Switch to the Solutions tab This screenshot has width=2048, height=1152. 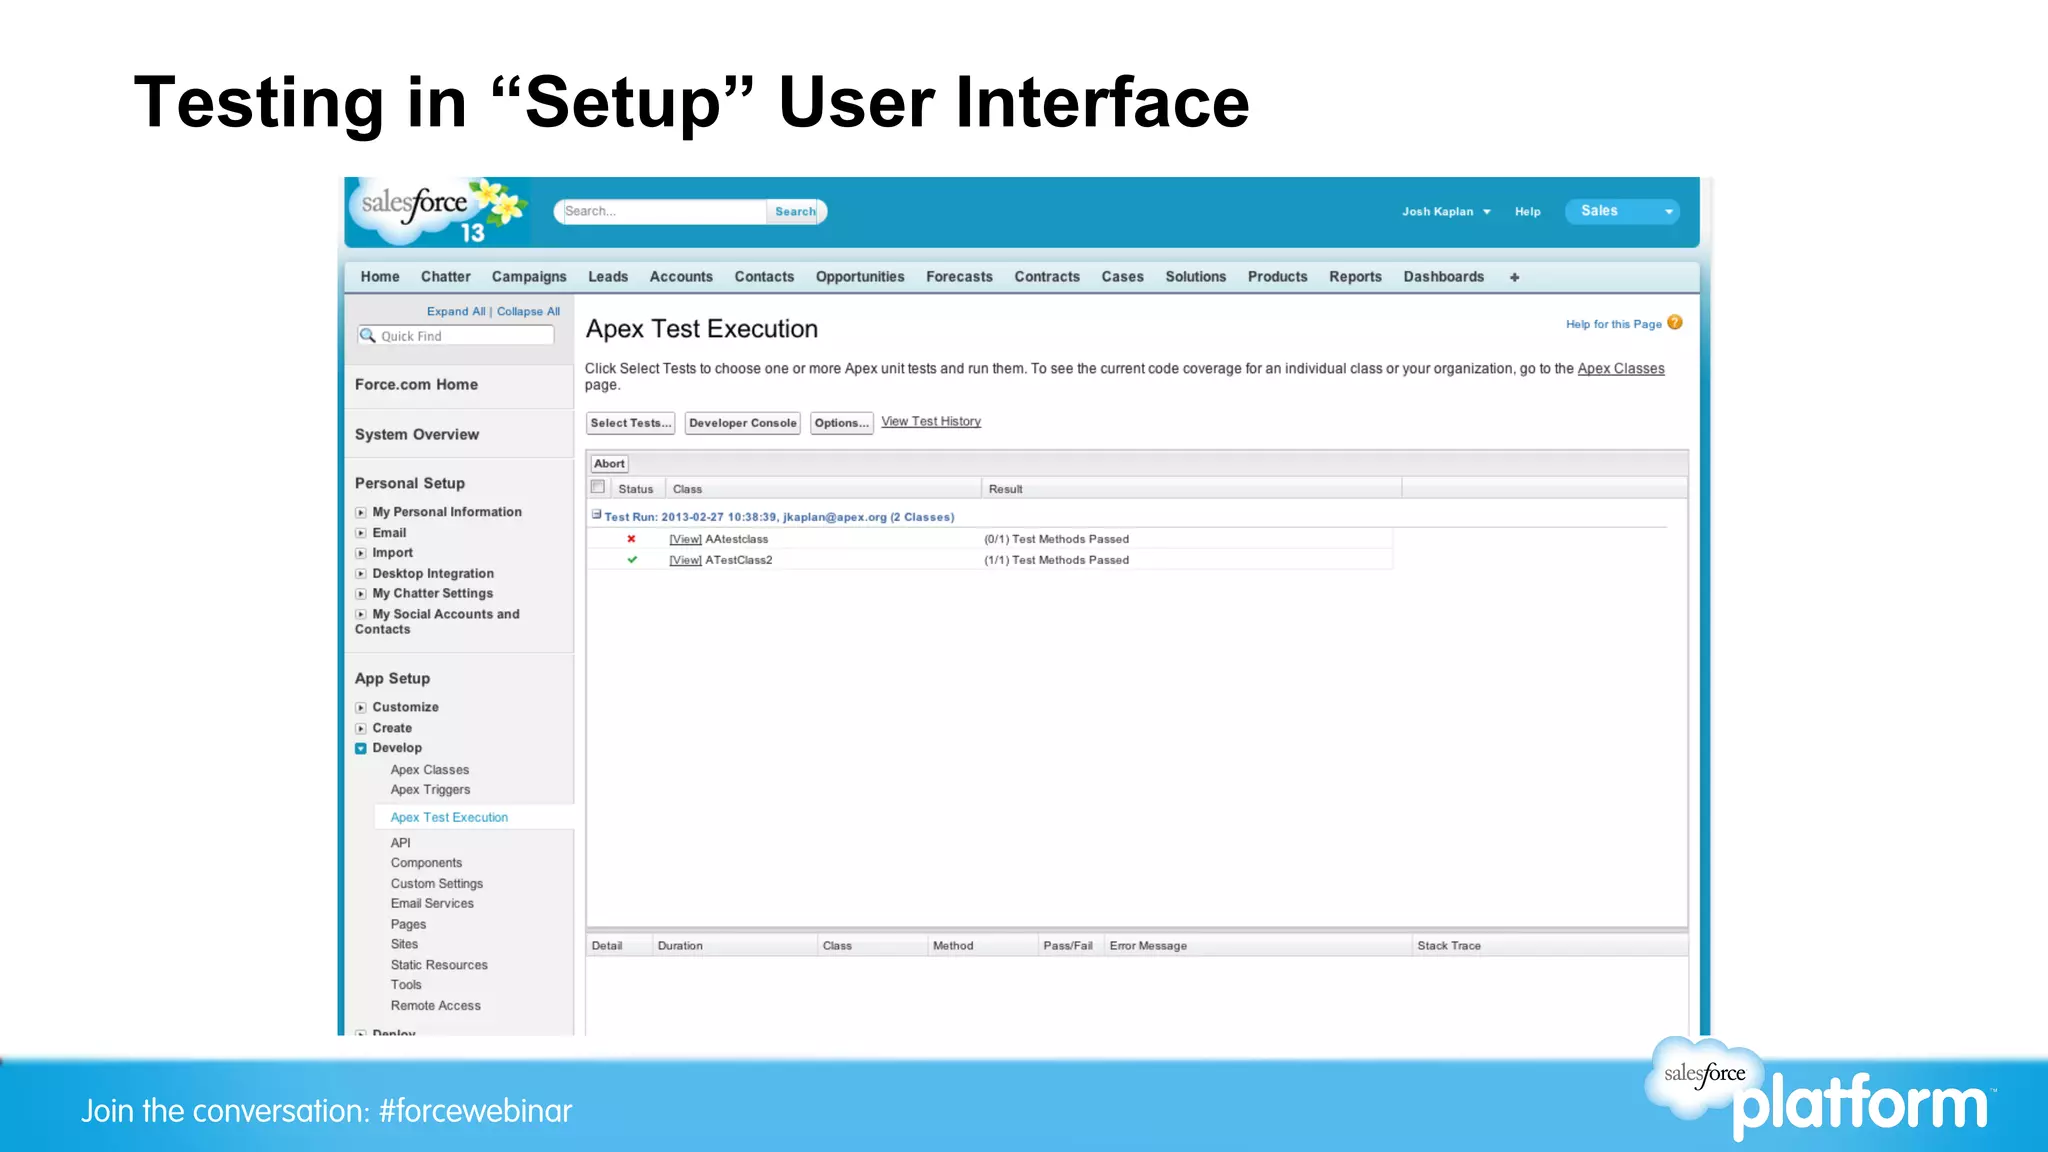pyautogui.click(x=1195, y=277)
